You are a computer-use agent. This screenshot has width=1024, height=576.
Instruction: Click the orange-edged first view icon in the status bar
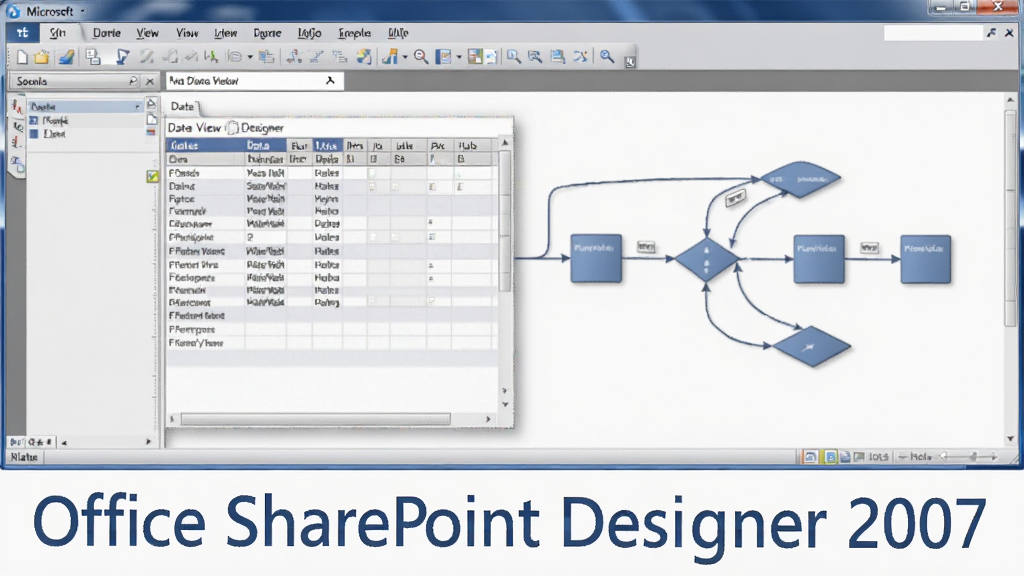[x=810, y=457]
